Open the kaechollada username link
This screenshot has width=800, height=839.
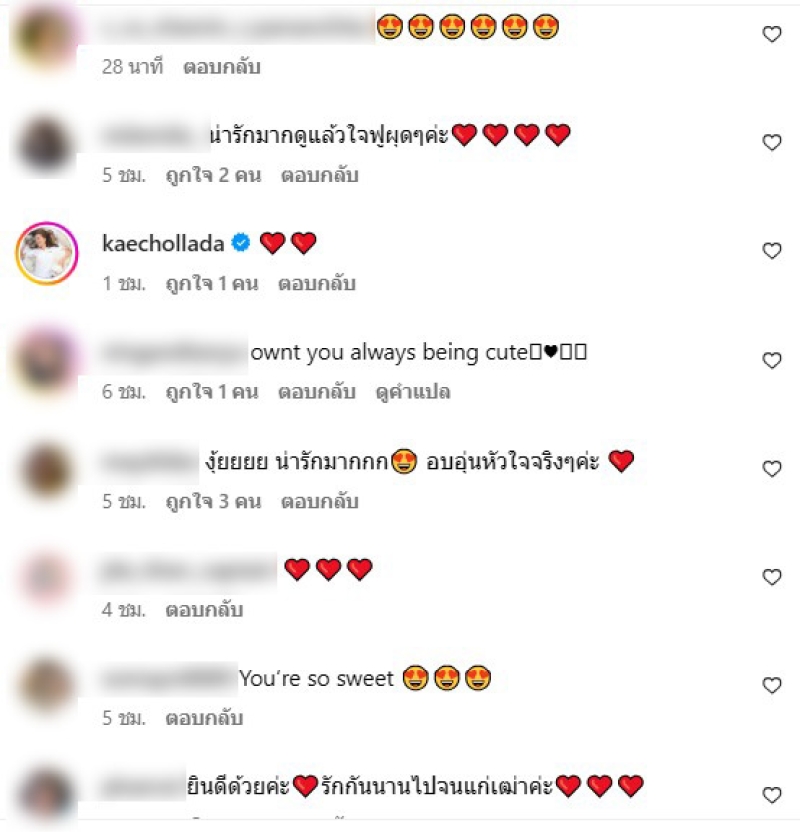[x=163, y=243]
